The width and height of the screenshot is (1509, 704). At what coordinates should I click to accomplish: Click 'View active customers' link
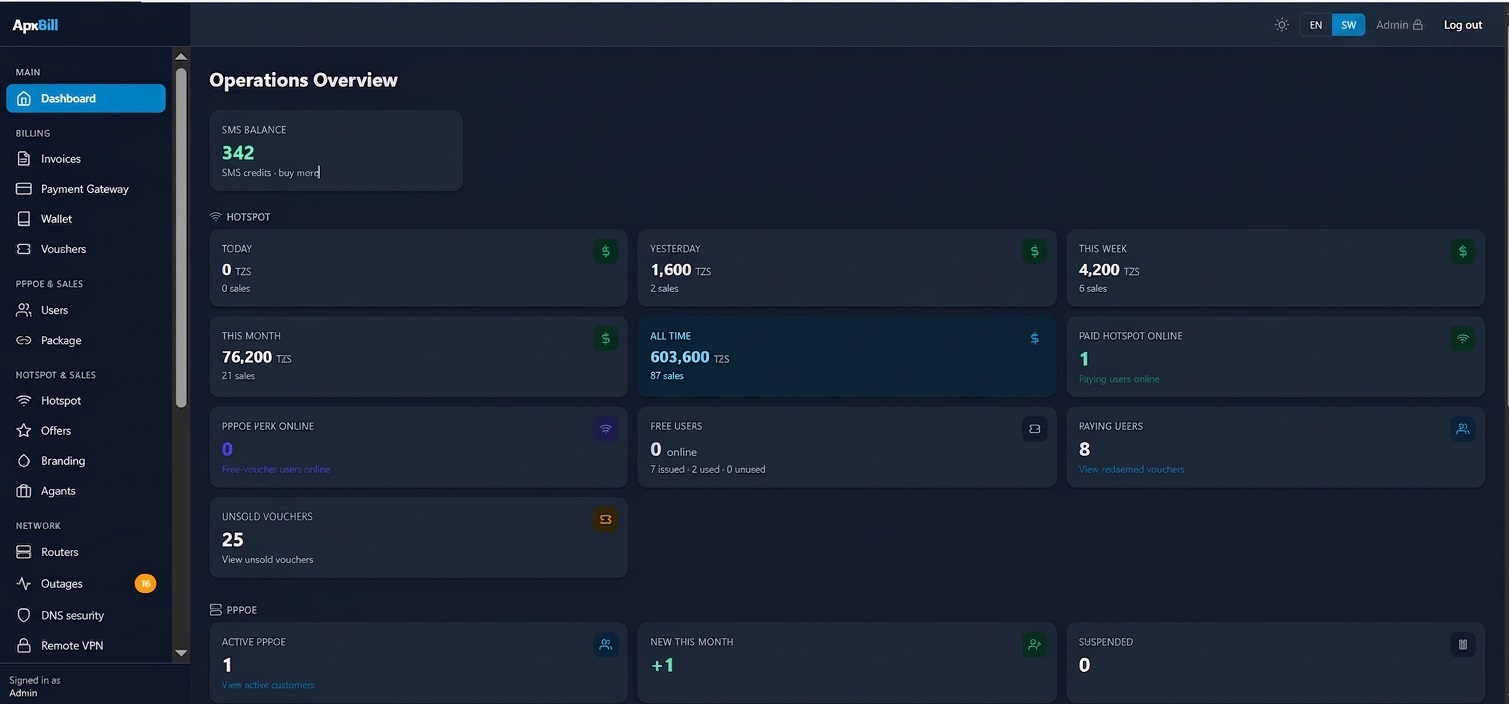[x=268, y=685]
